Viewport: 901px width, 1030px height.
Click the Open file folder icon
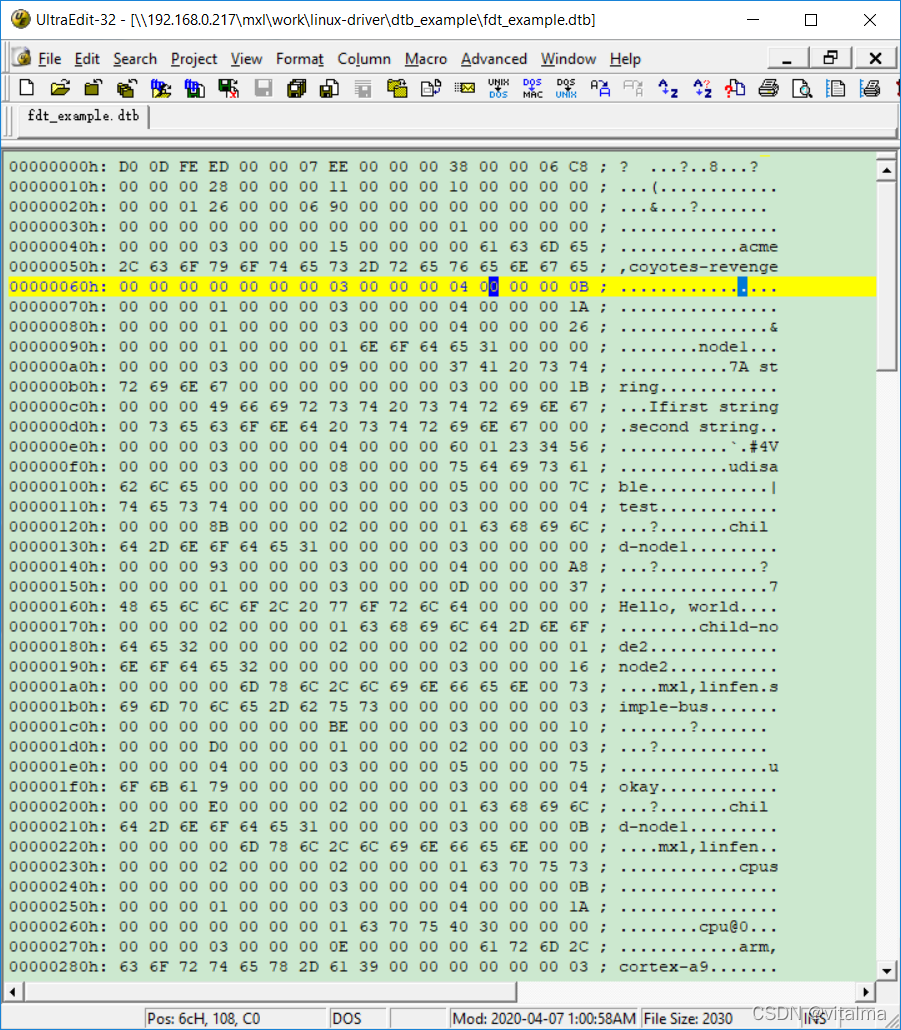[x=60, y=87]
